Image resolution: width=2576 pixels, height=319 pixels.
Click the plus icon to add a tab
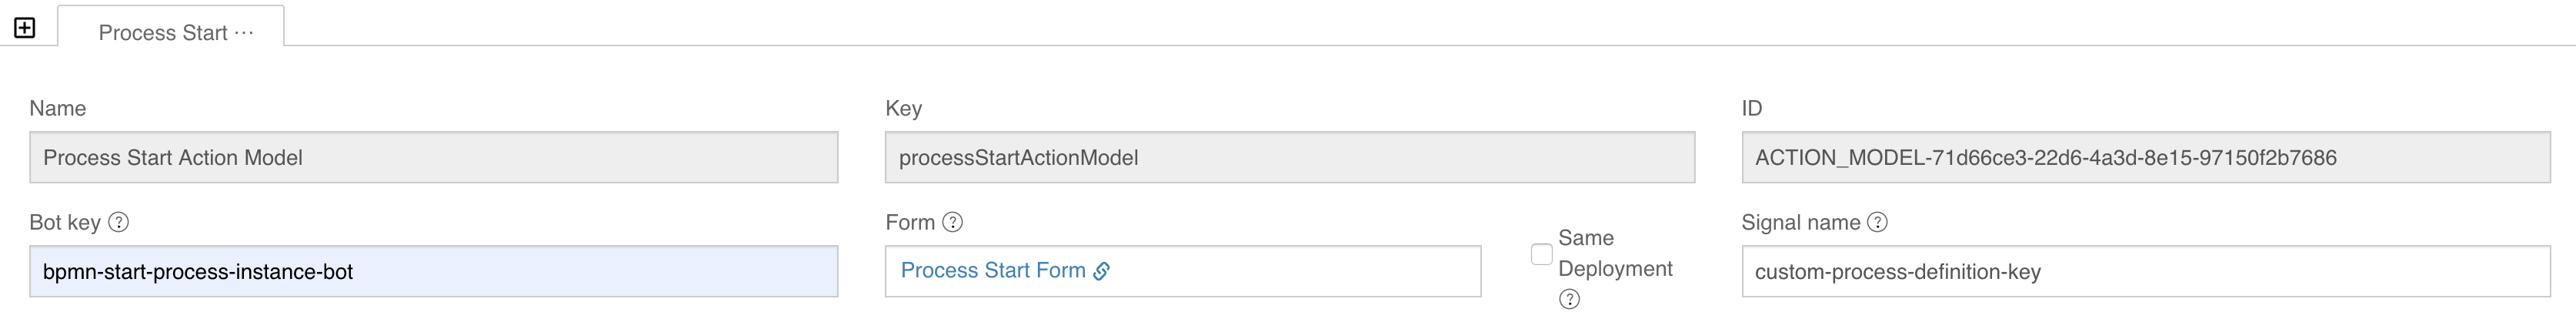(25, 28)
